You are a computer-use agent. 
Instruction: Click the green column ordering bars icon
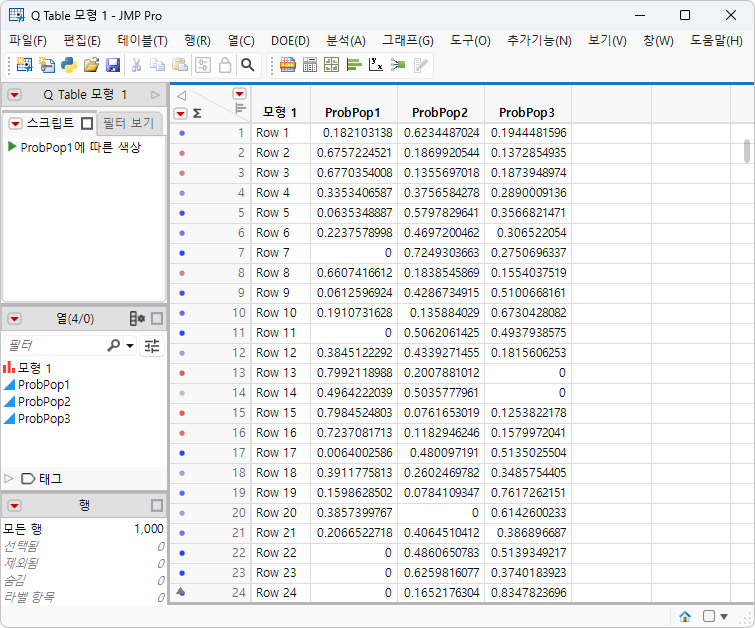click(x=240, y=107)
